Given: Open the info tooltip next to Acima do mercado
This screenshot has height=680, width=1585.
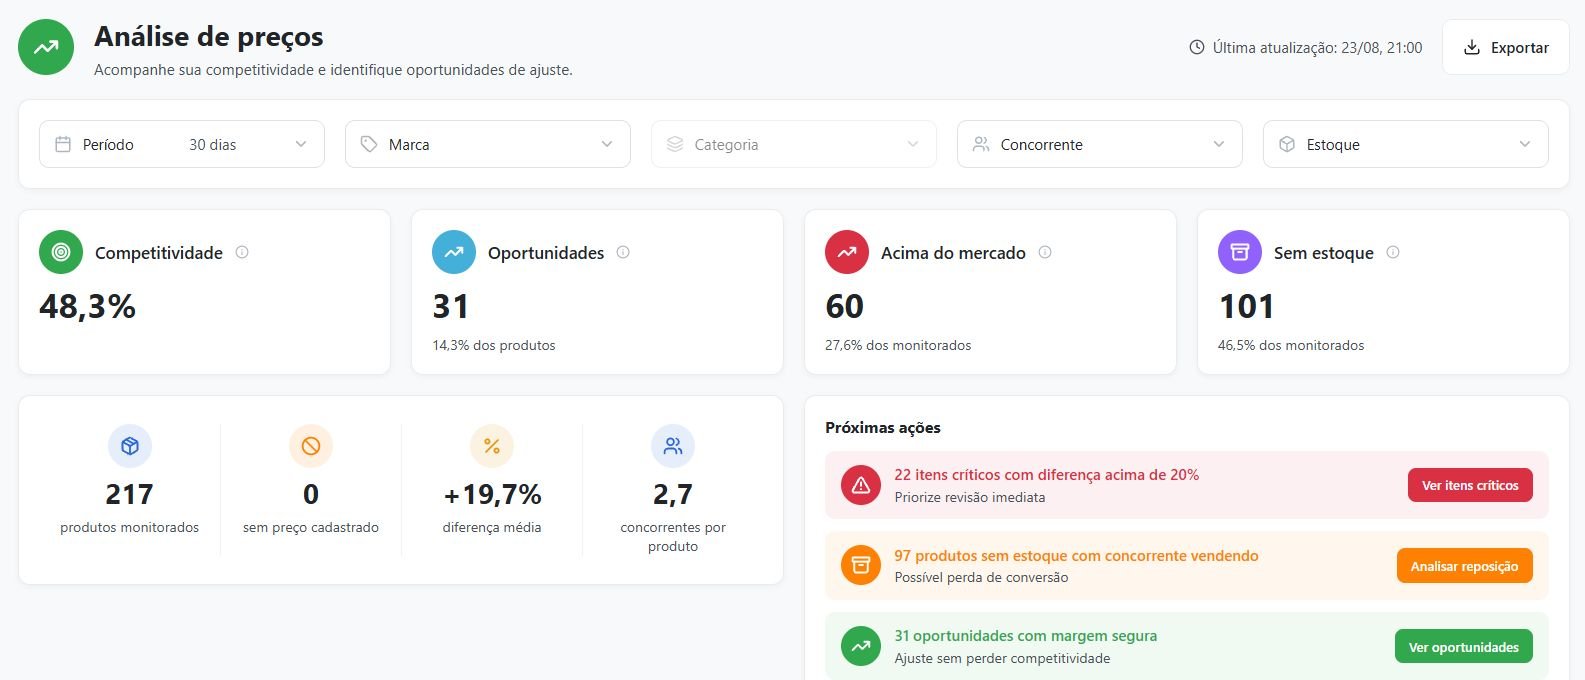Looking at the screenshot, I should pyautogui.click(x=1045, y=252).
